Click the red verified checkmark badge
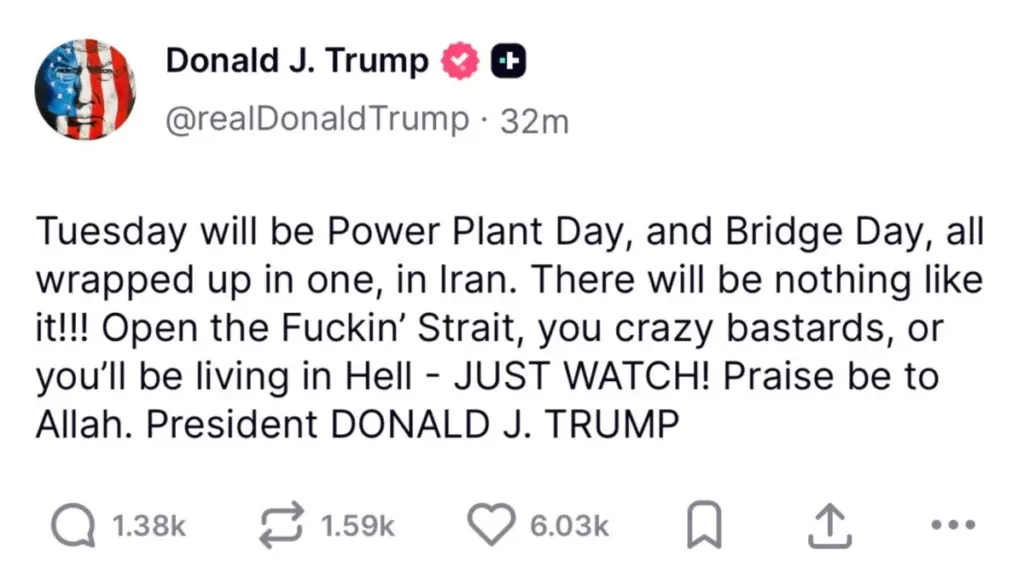Viewport: 1024px width, 579px height. click(459, 59)
